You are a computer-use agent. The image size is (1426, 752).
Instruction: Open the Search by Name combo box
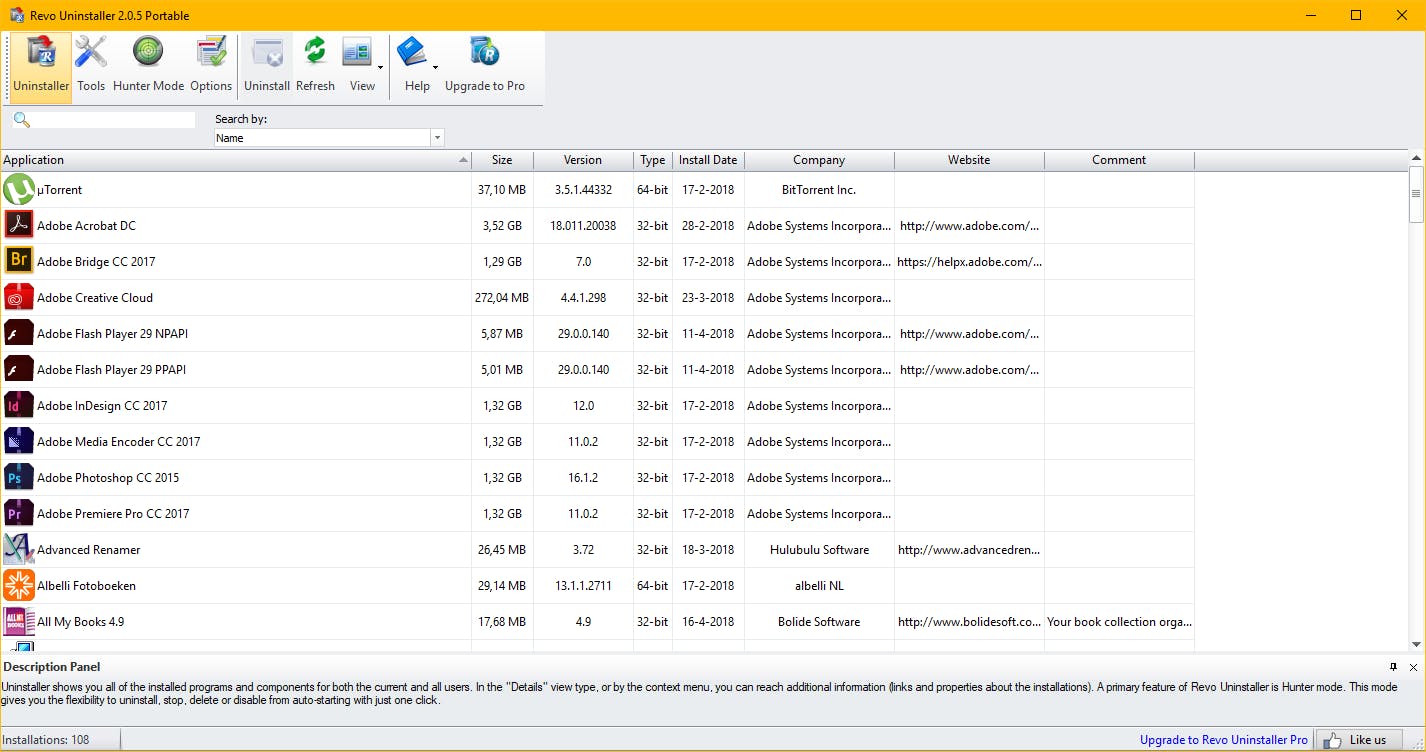click(x=330, y=138)
